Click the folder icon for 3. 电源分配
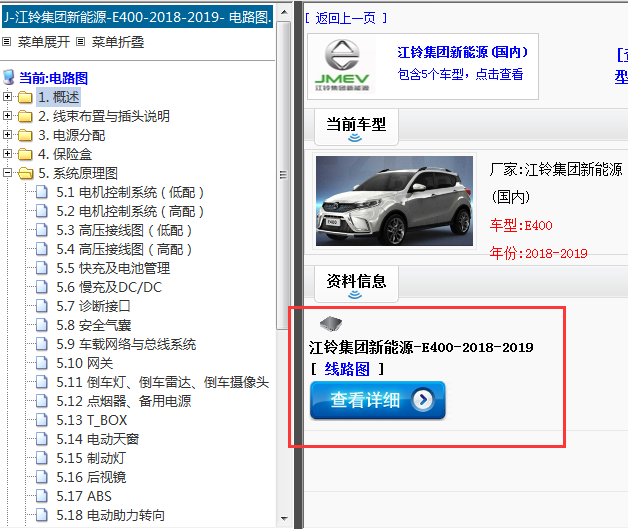This screenshot has width=628, height=529. (25, 135)
